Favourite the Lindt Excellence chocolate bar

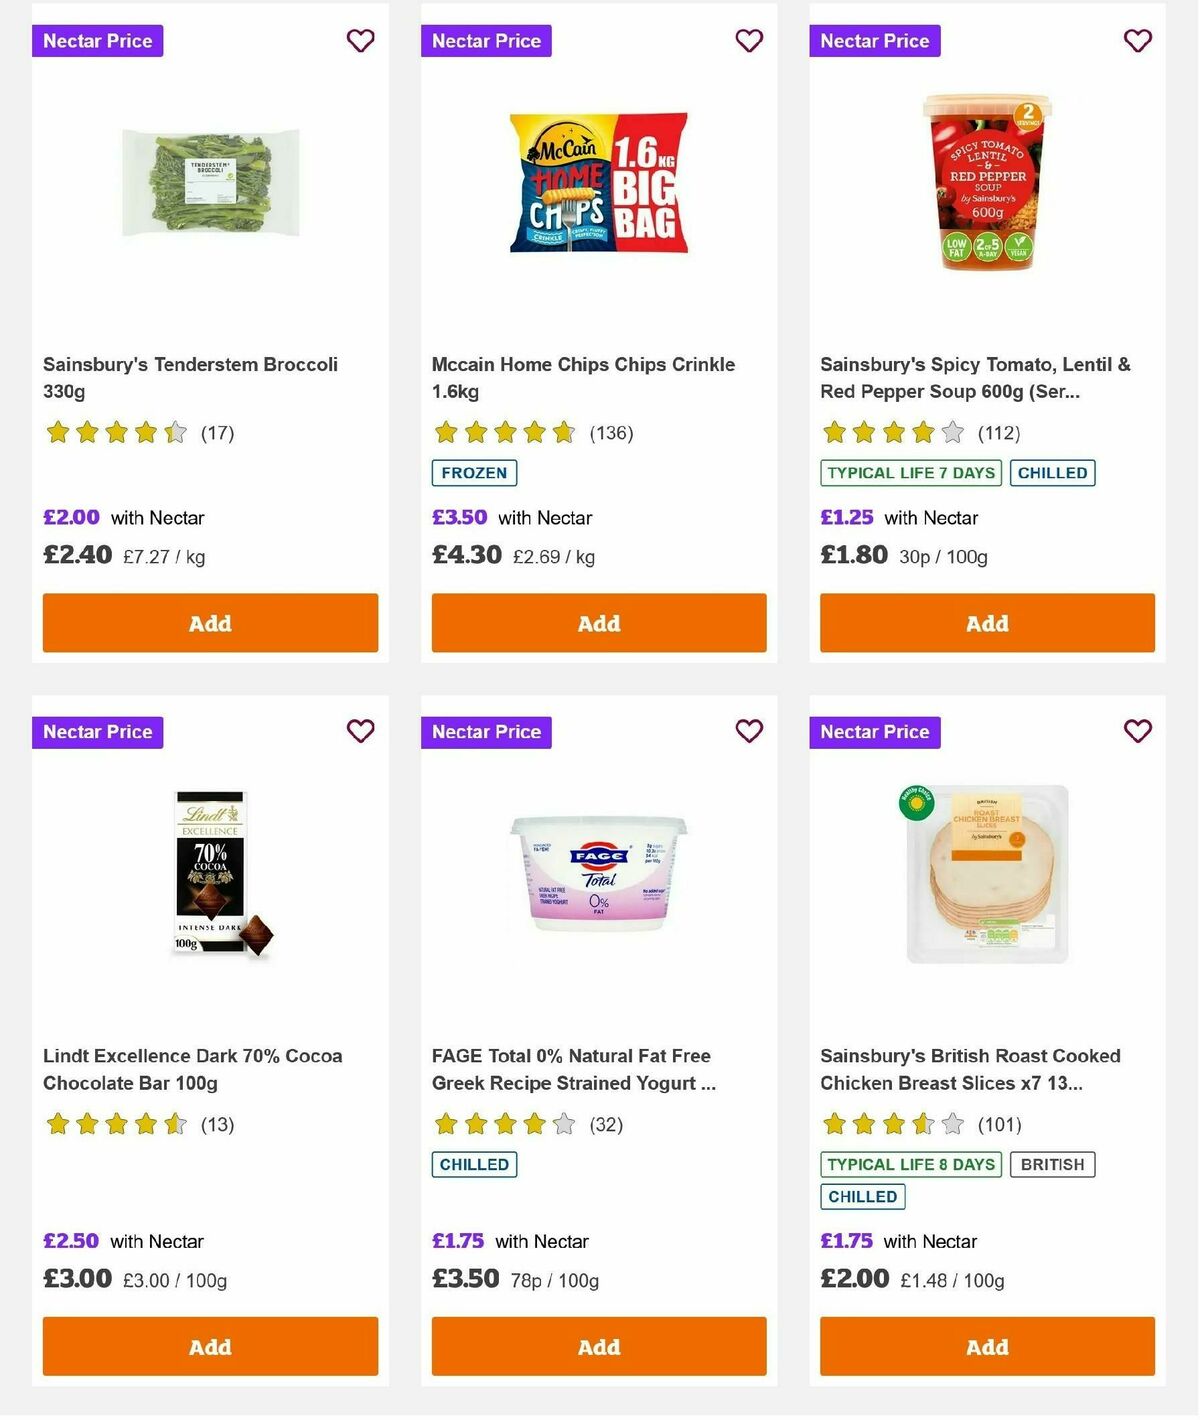pos(360,731)
